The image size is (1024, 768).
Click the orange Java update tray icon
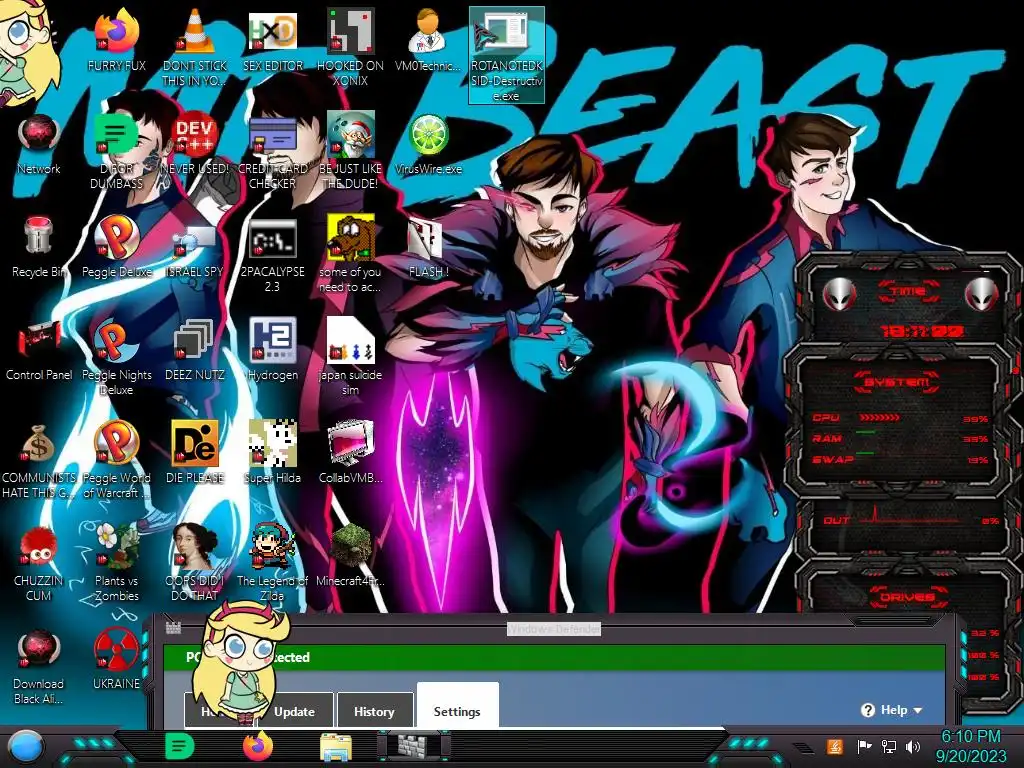(x=835, y=746)
